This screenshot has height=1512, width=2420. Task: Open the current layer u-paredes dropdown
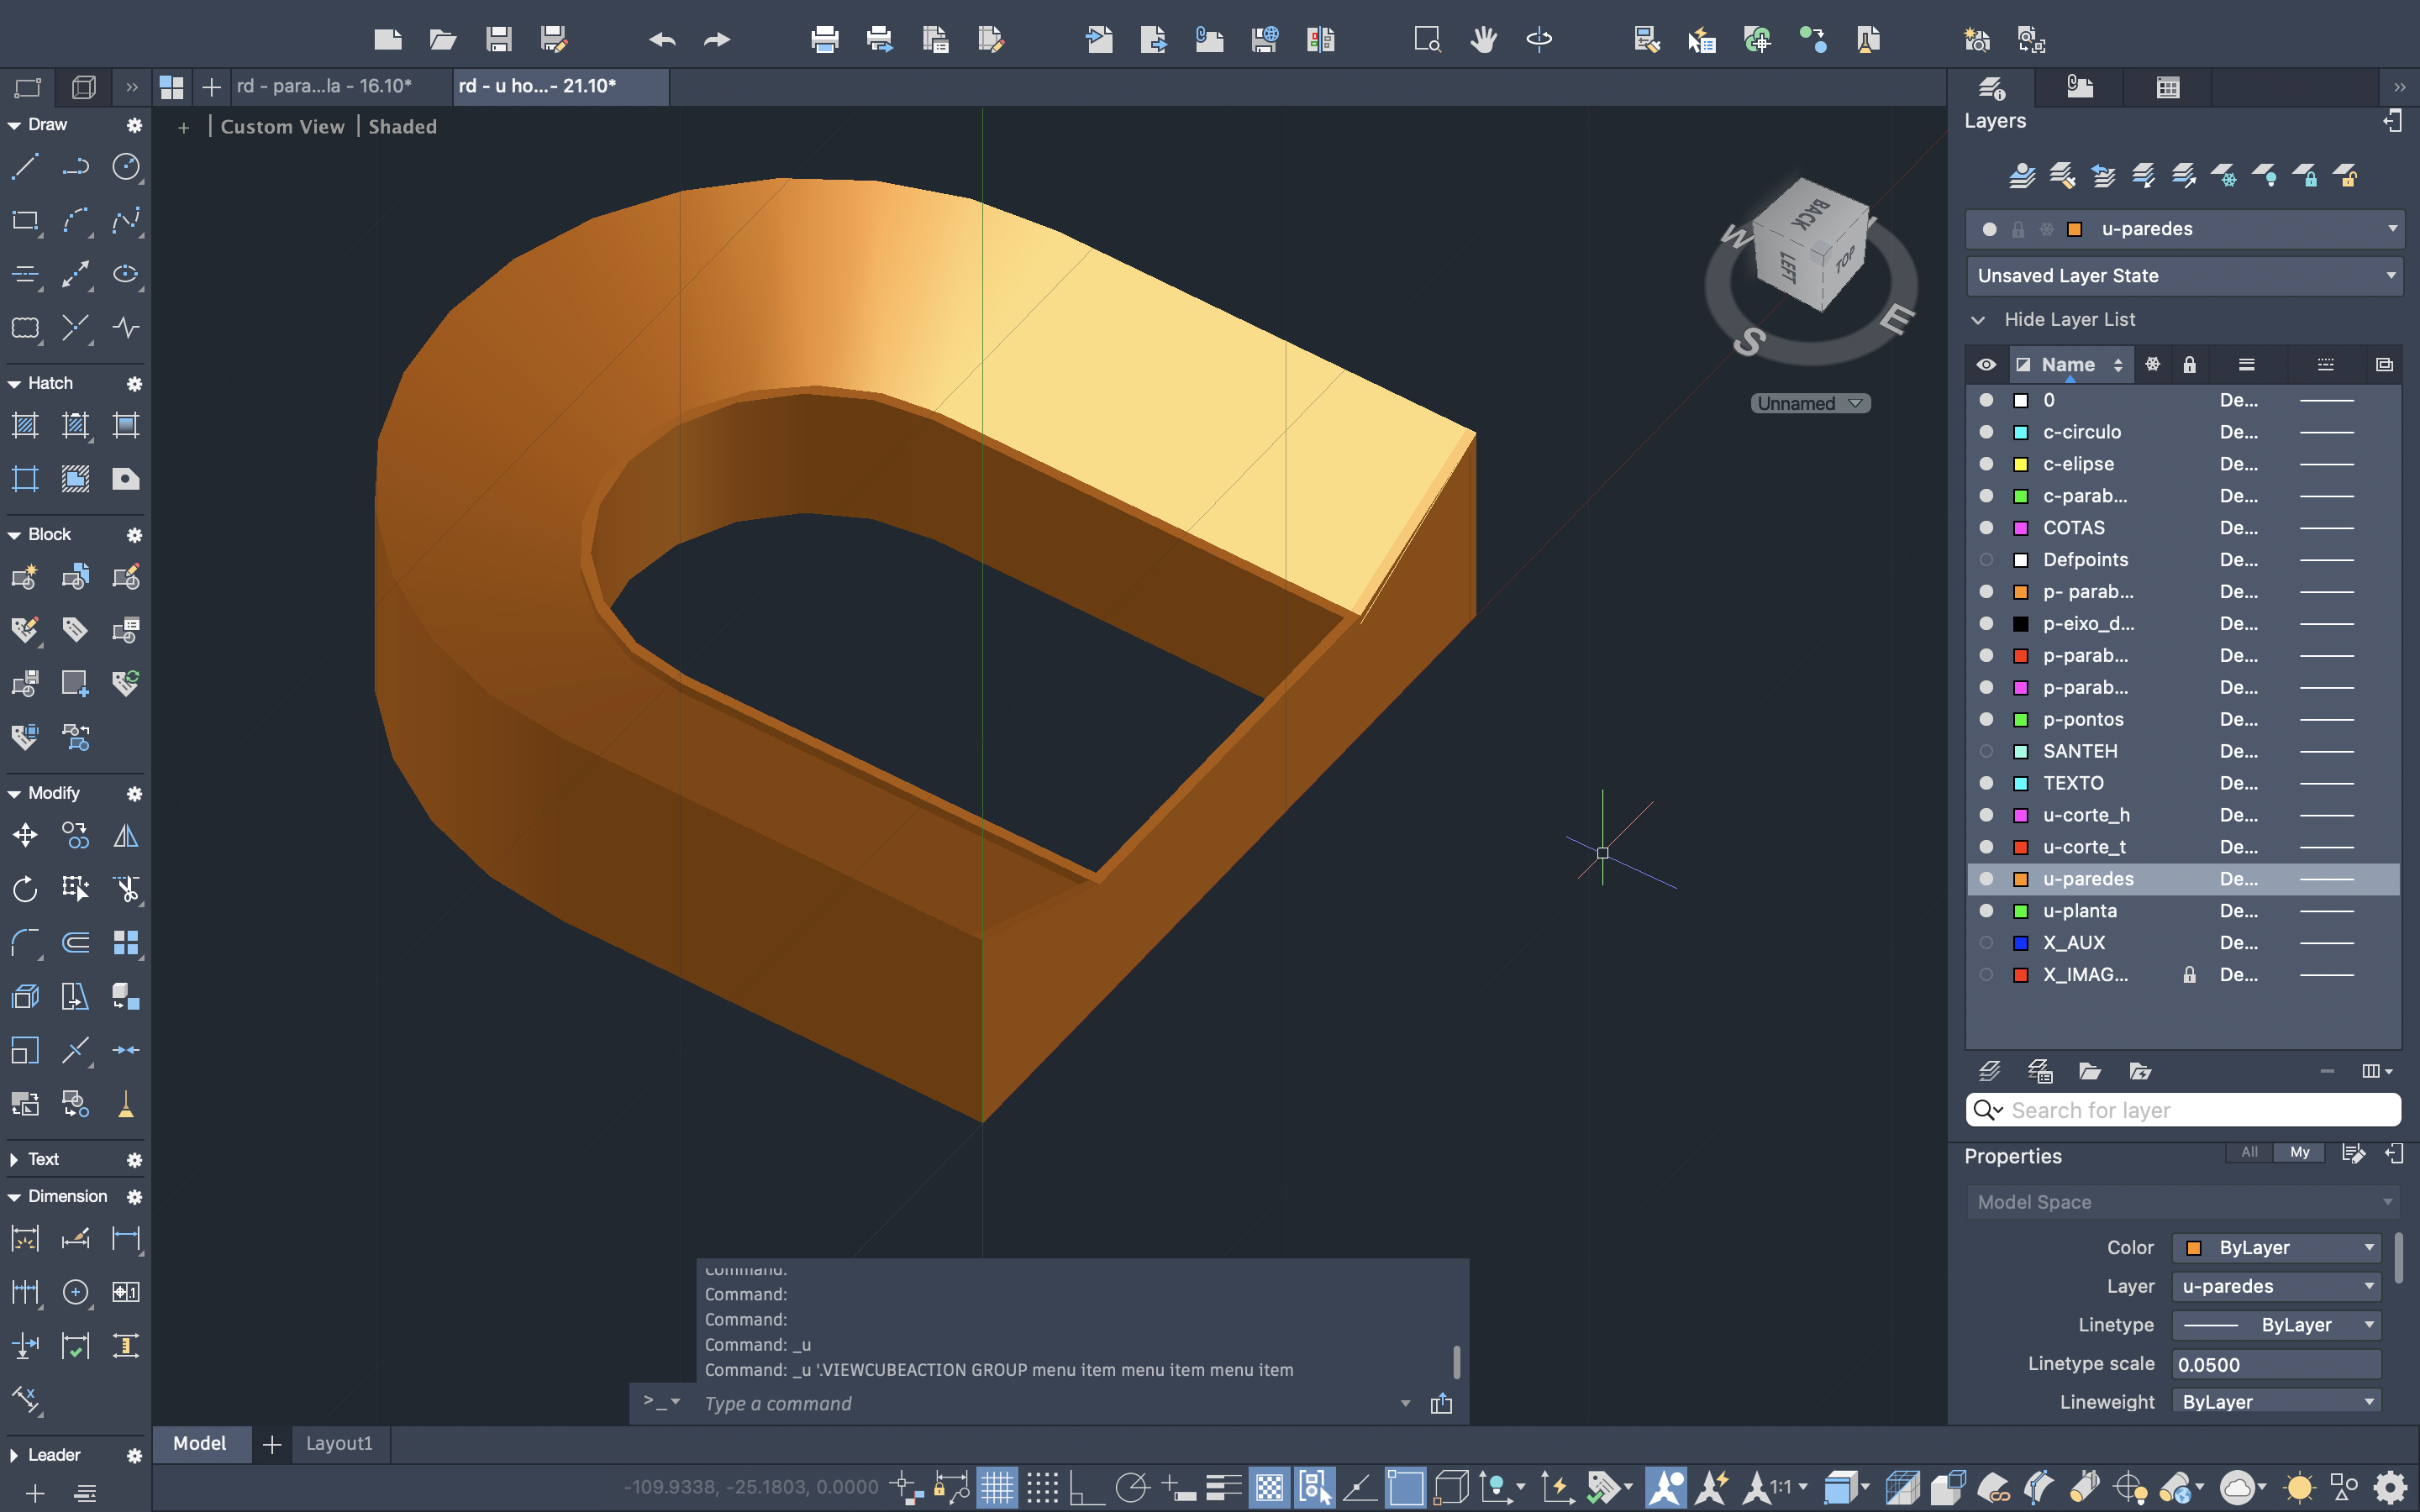(x=2392, y=229)
